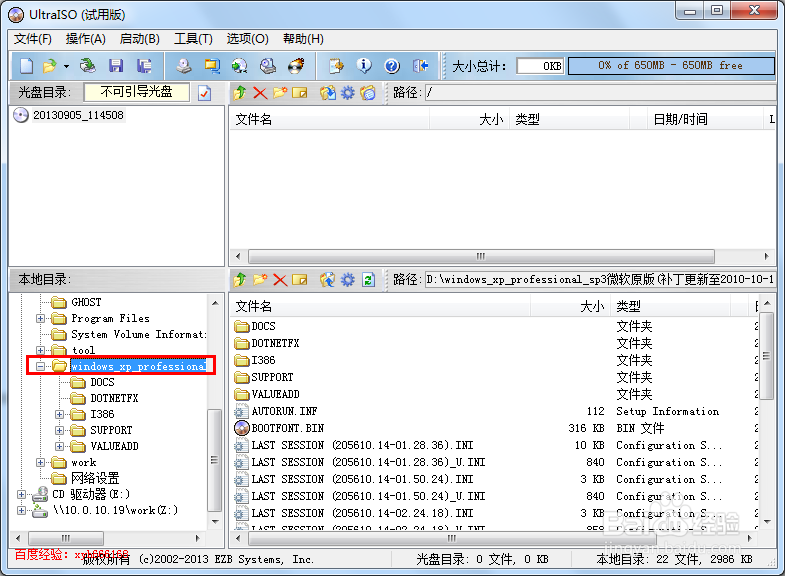Click the Help question mark icon
Screen dimensions: 785x576
tap(392, 66)
